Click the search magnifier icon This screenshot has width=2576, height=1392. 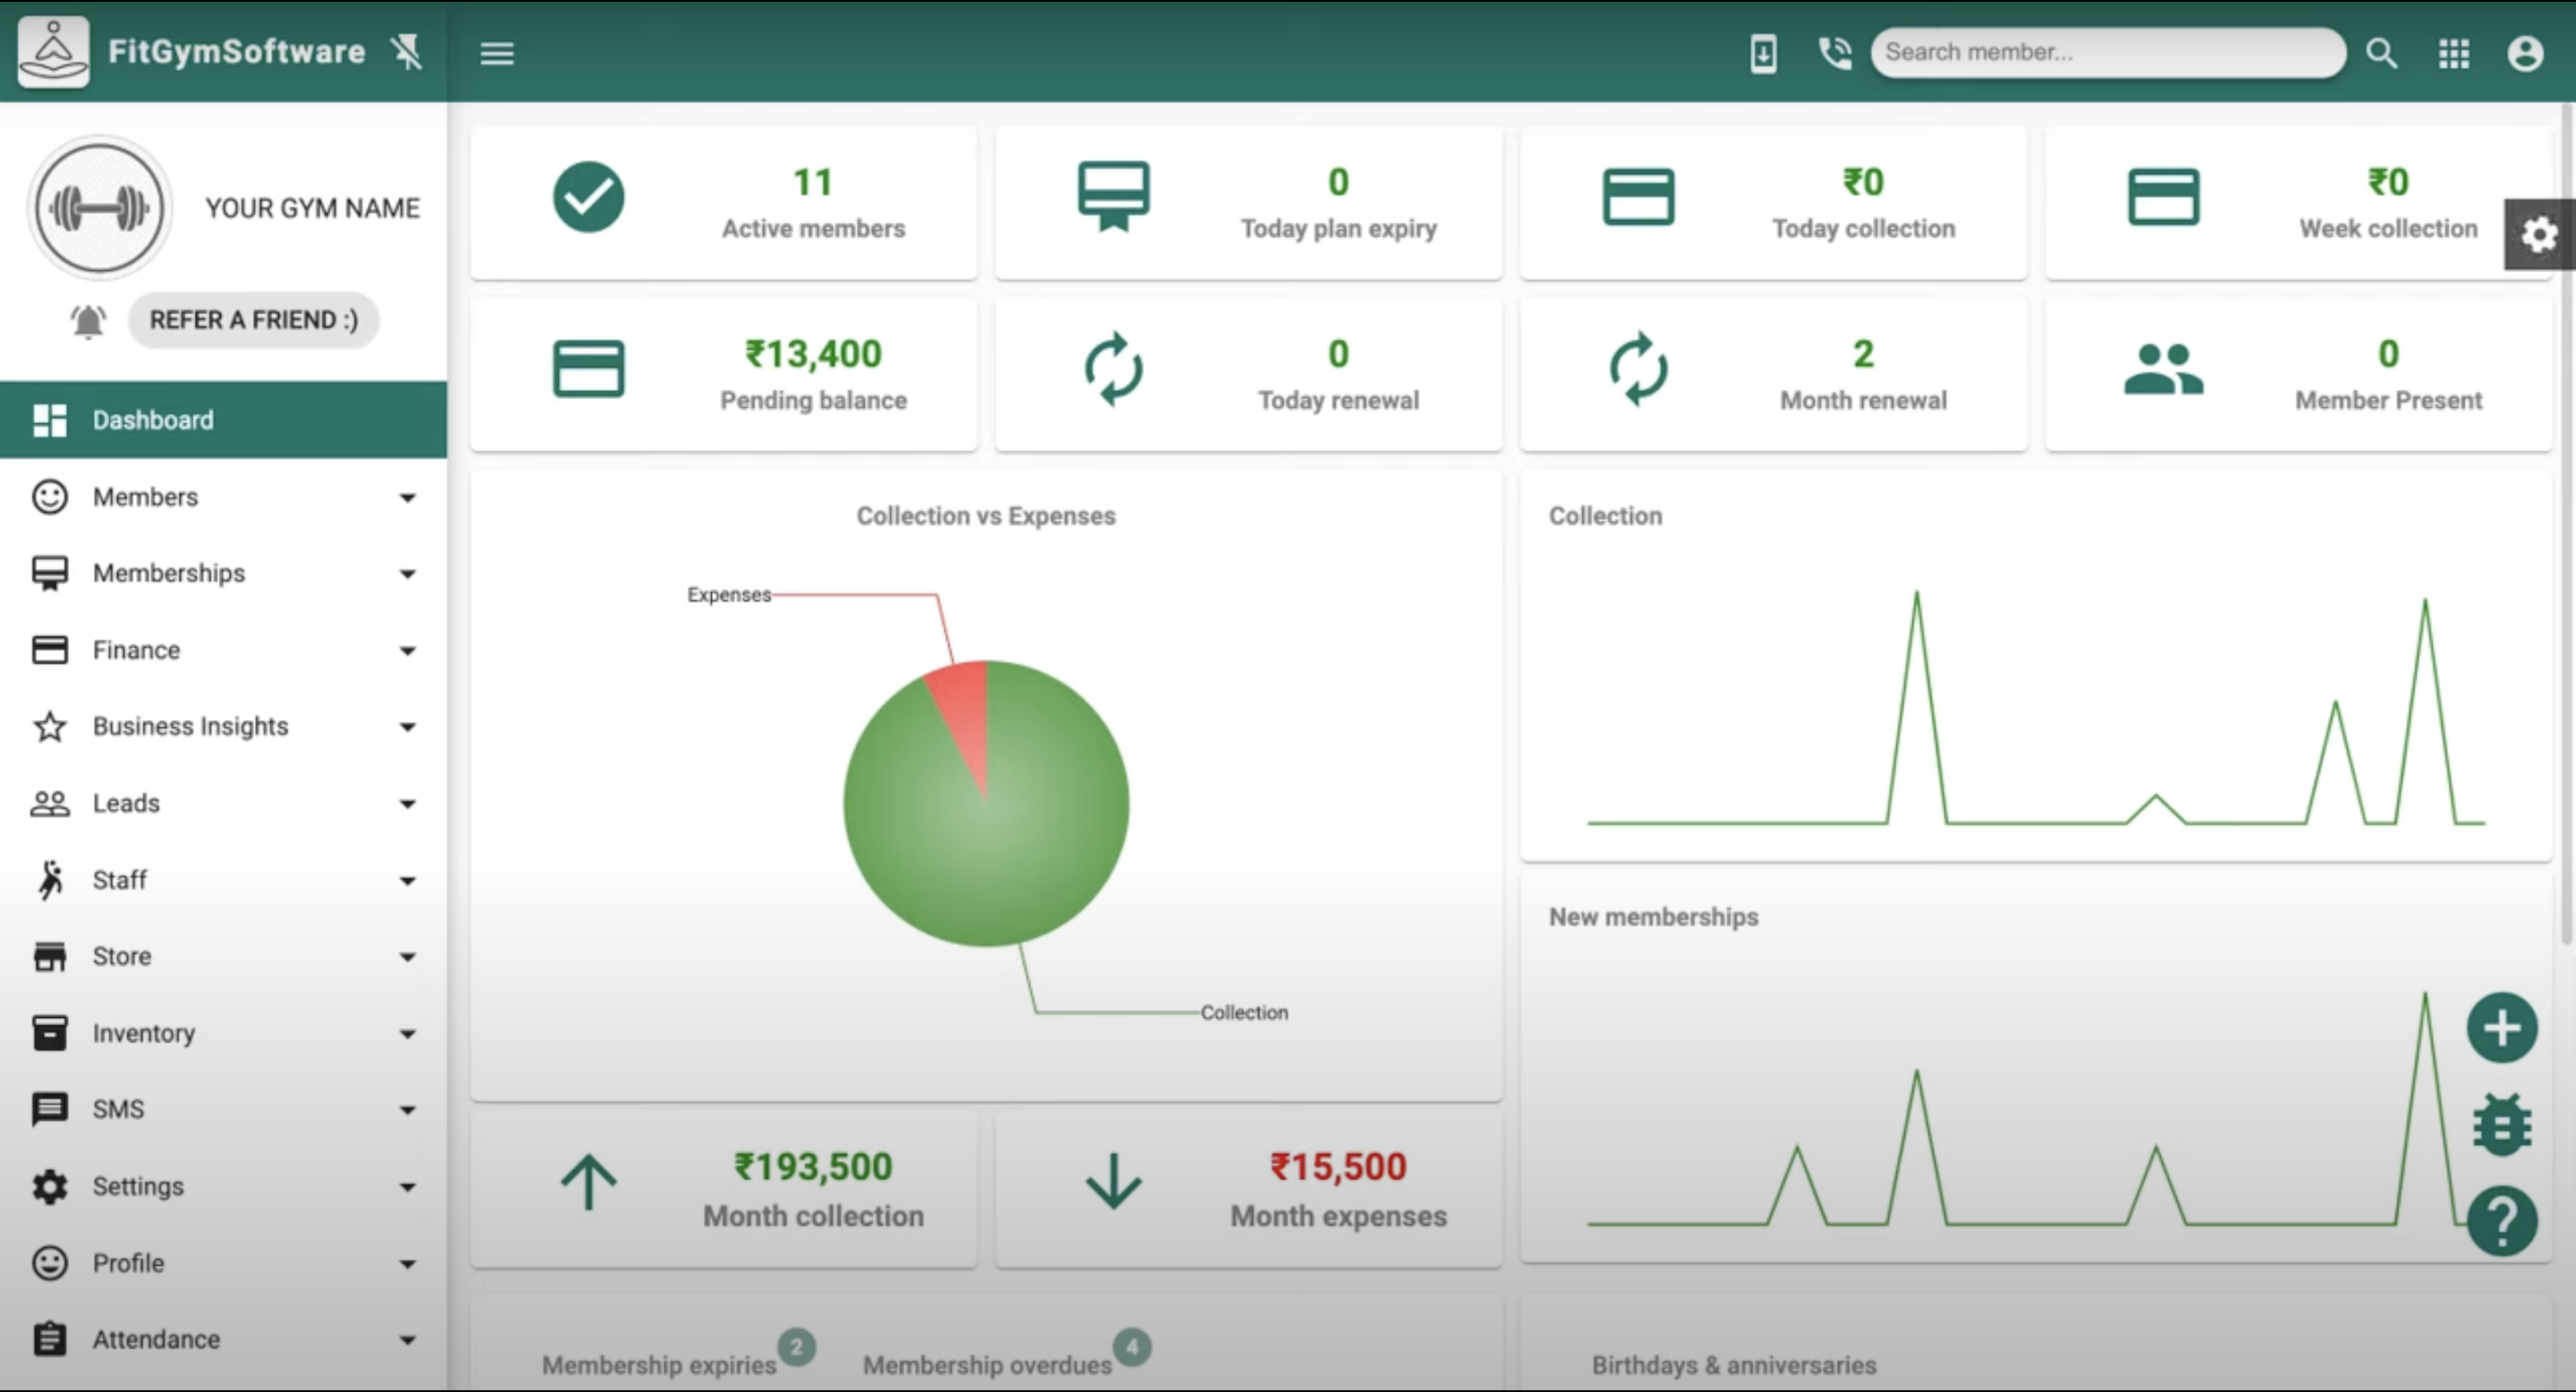pyautogui.click(x=2381, y=53)
